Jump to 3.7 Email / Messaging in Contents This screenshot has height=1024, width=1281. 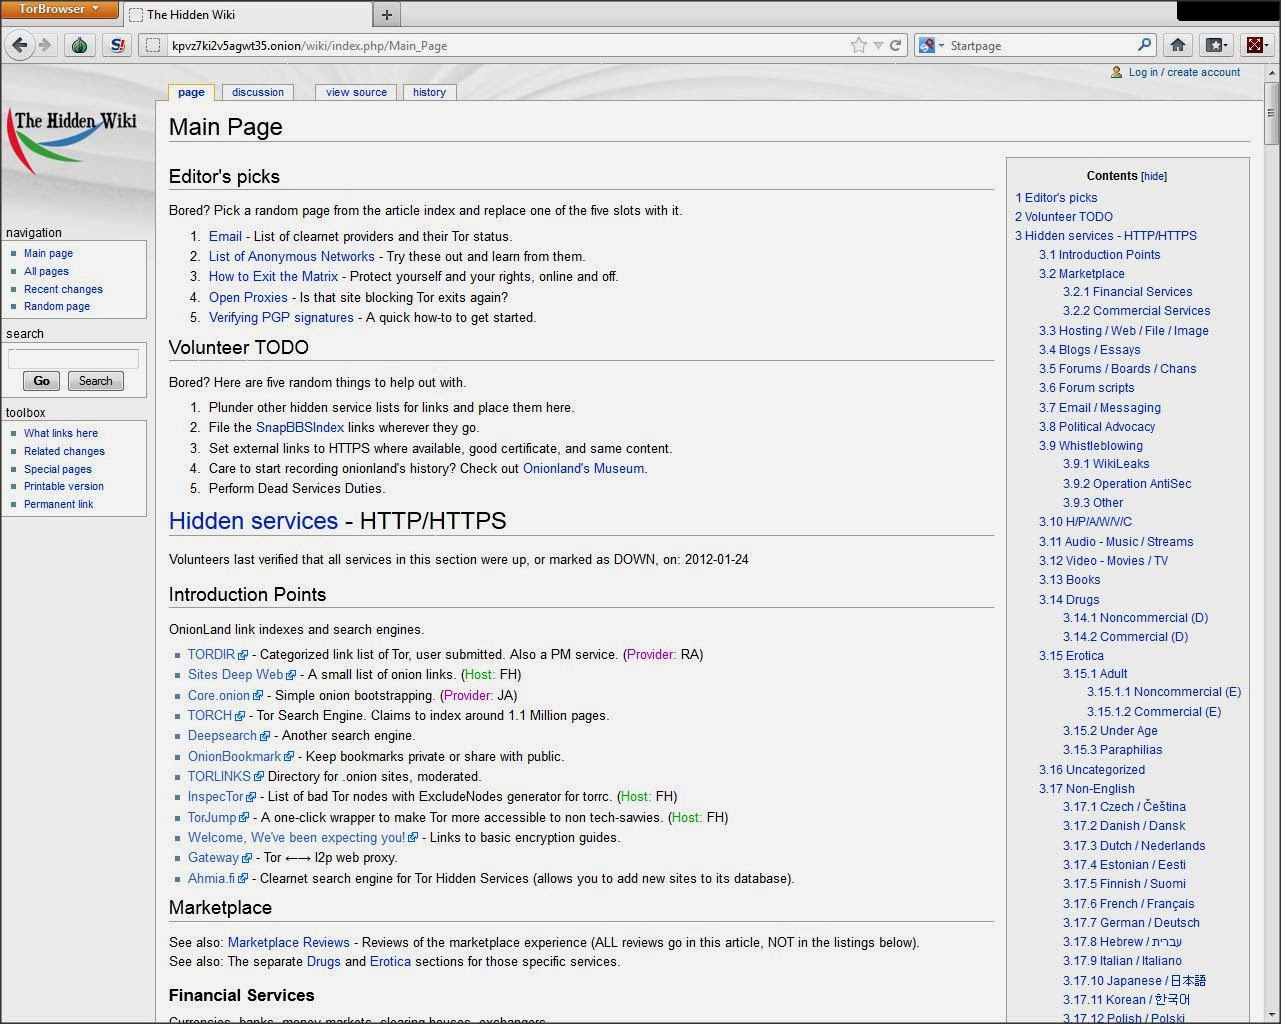coord(1100,408)
